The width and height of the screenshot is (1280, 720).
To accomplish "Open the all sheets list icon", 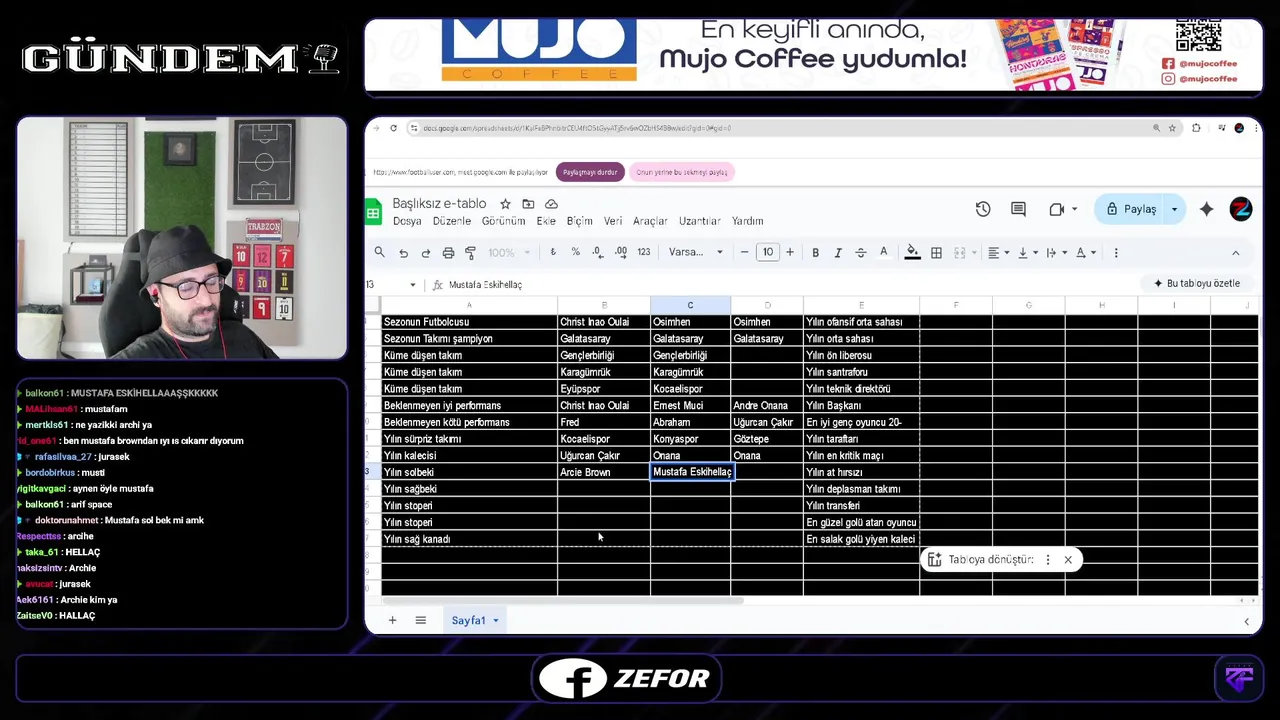I will pos(421,621).
